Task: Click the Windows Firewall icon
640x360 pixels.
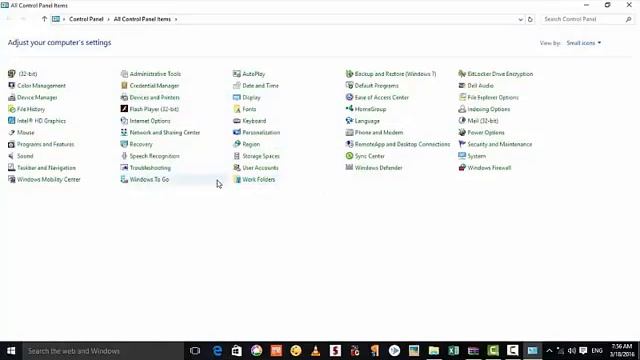Action: 462,168
